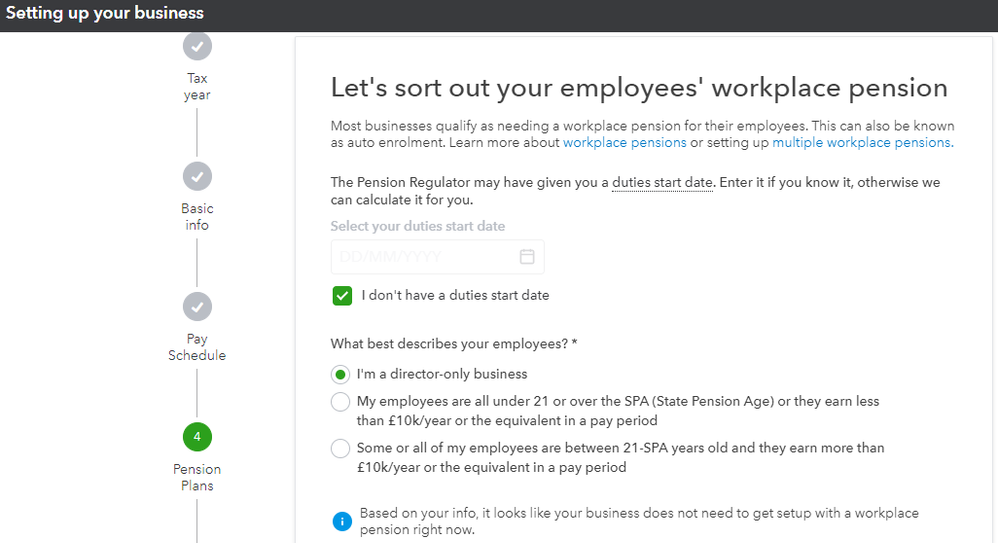Viewport: 998px width, 543px height.
Task: Click the "Select your duties start date" label
Action: (x=418, y=226)
